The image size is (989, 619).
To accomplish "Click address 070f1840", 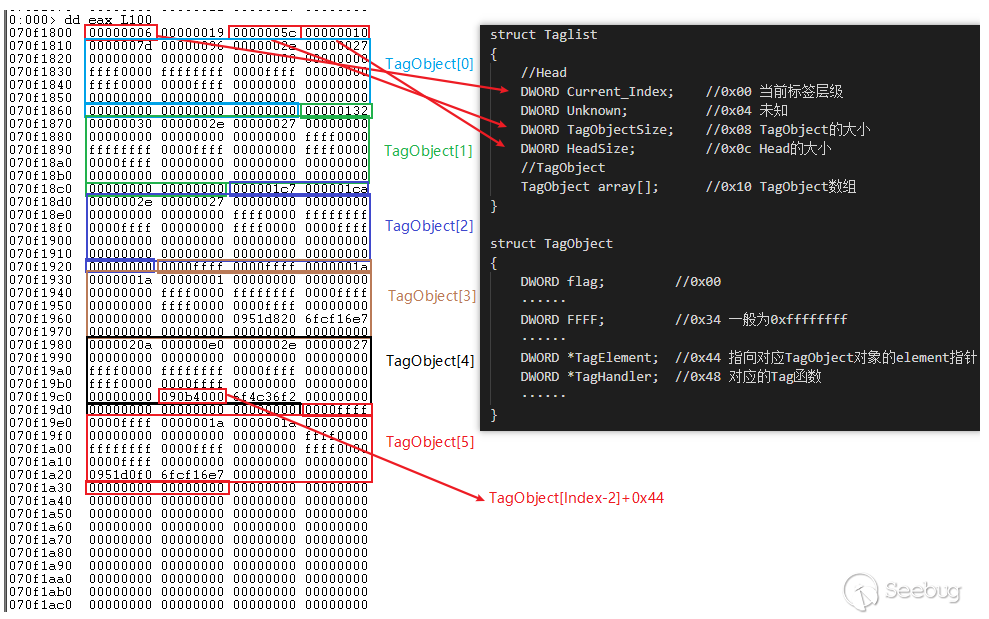I will [40, 85].
